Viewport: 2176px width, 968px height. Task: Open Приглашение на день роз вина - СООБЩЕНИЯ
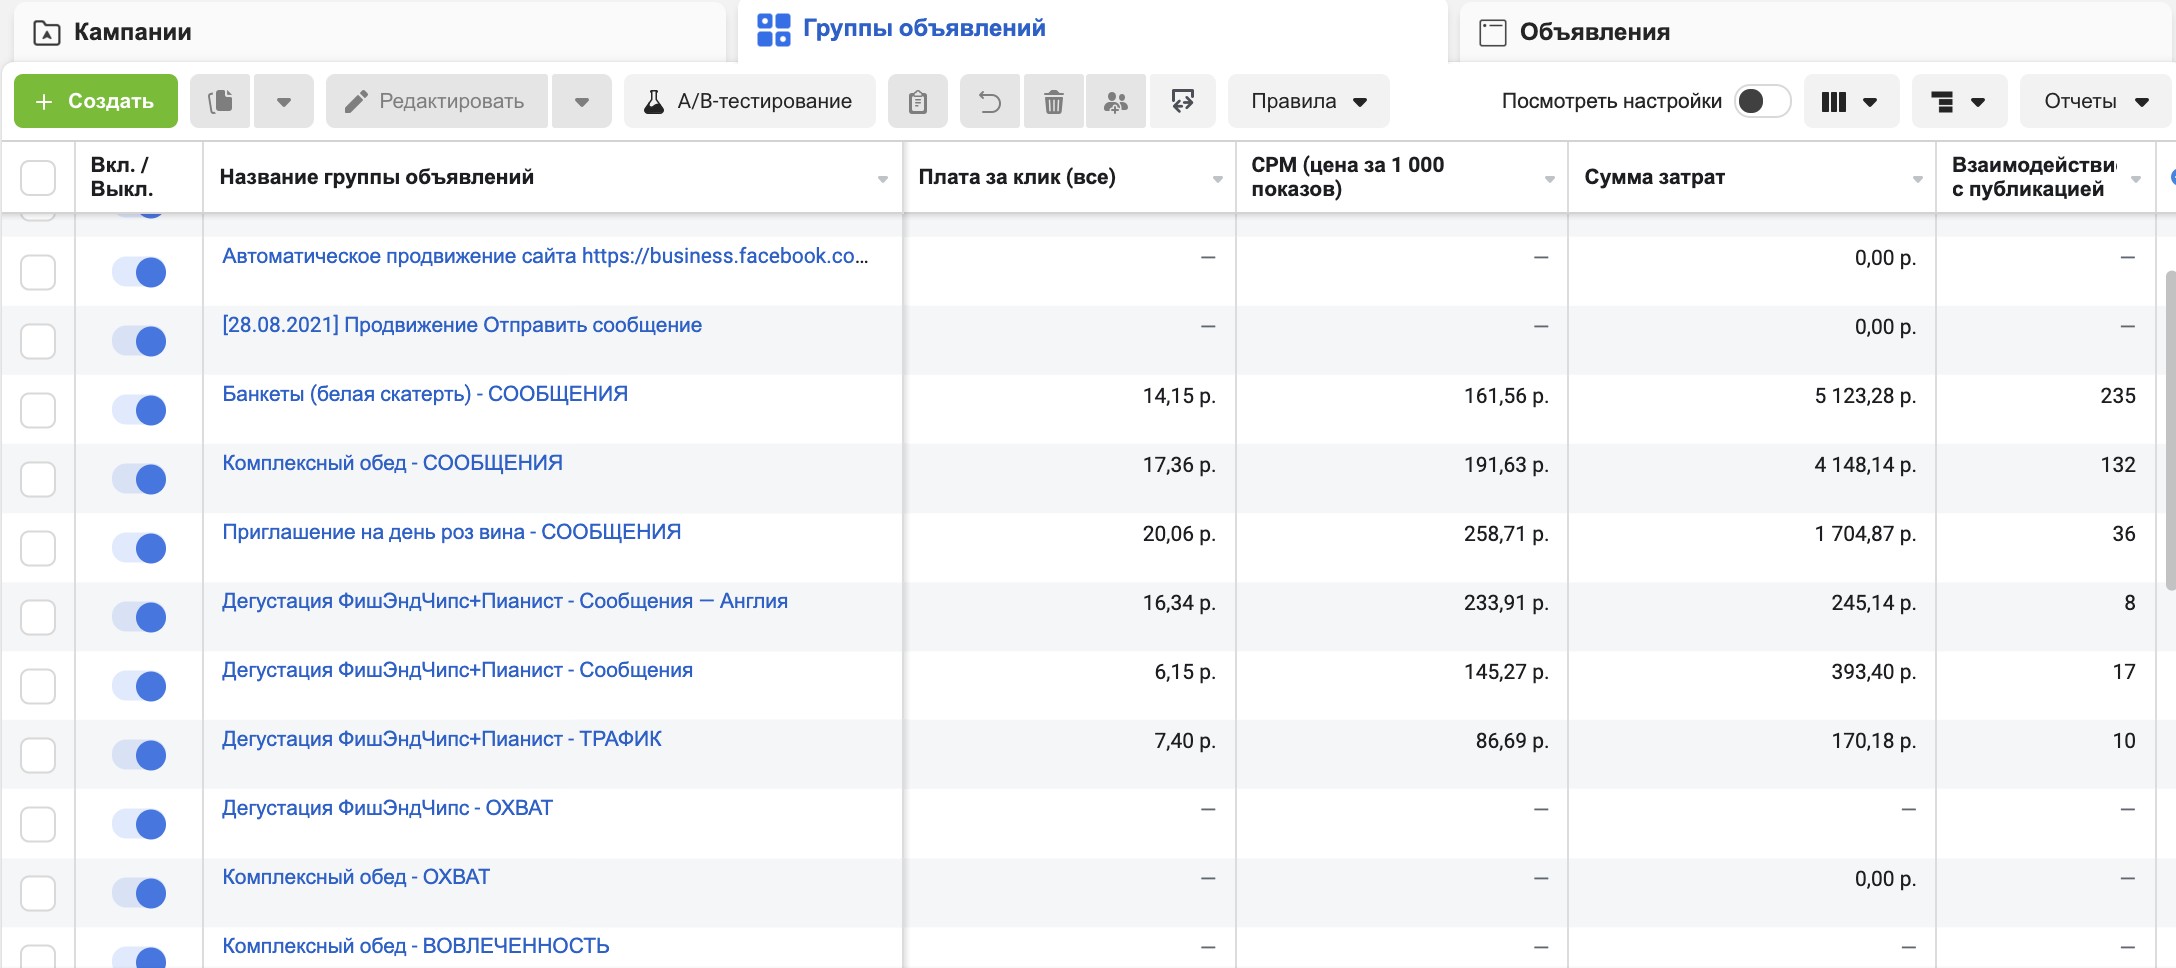(451, 532)
